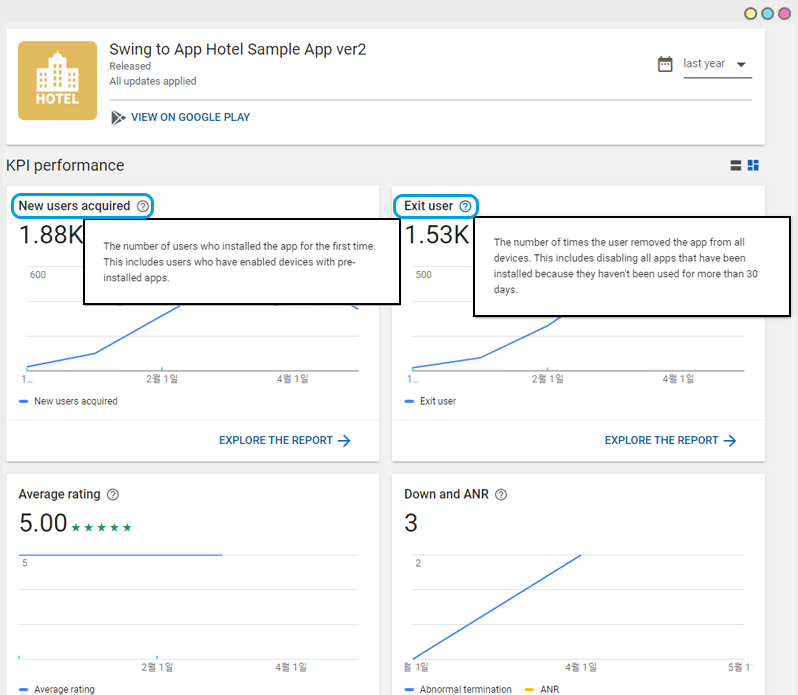The height and width of the screenshot is (695, 798).
Task: Click help icon beside Exit user title
Action: 465,206
